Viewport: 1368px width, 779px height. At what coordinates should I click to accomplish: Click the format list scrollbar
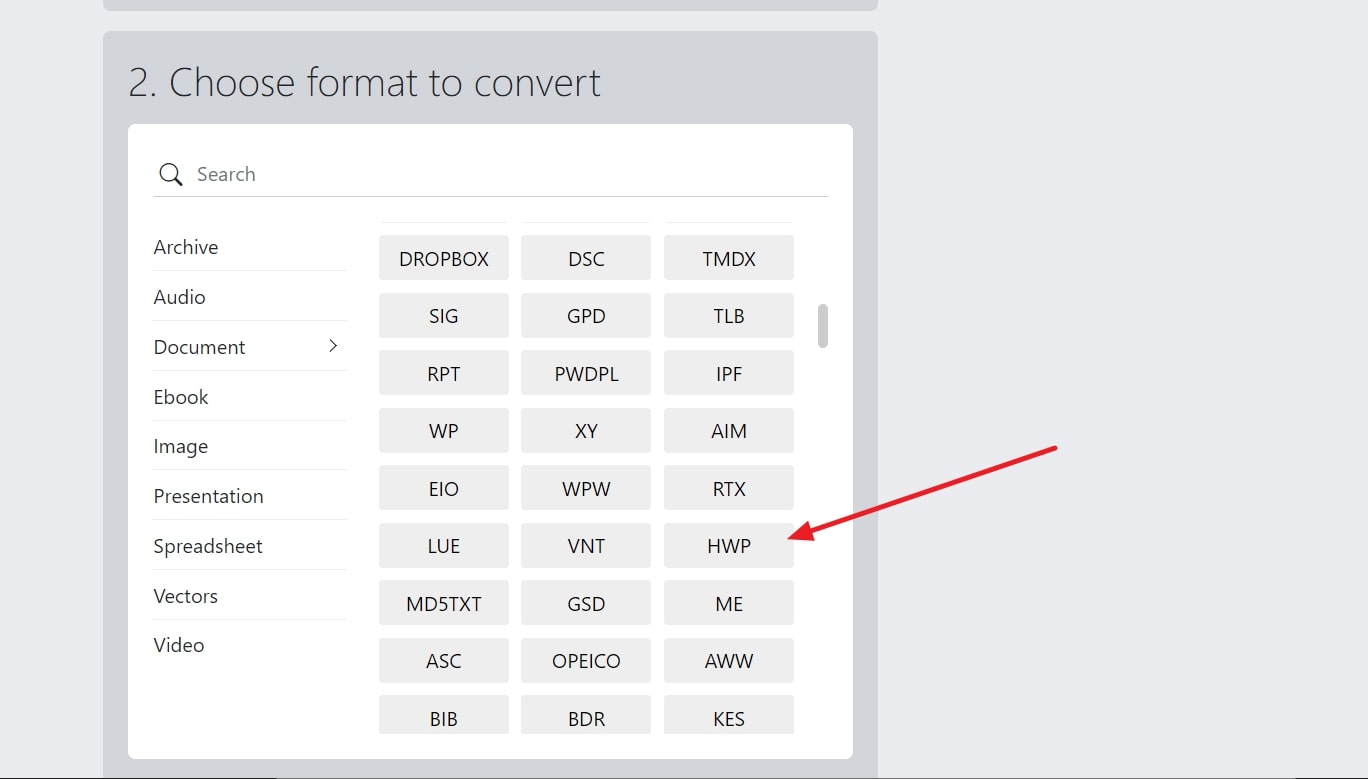coord(823,325)
